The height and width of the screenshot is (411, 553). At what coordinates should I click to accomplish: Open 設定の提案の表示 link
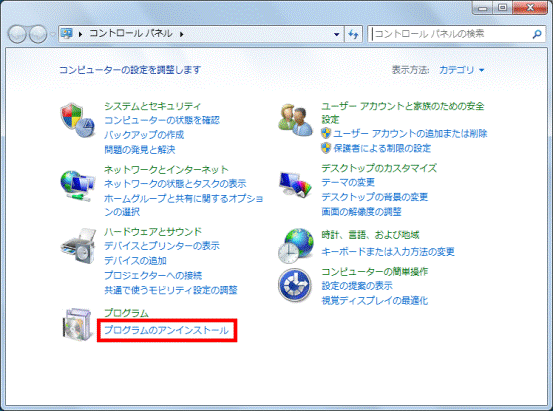click(357, 286)
